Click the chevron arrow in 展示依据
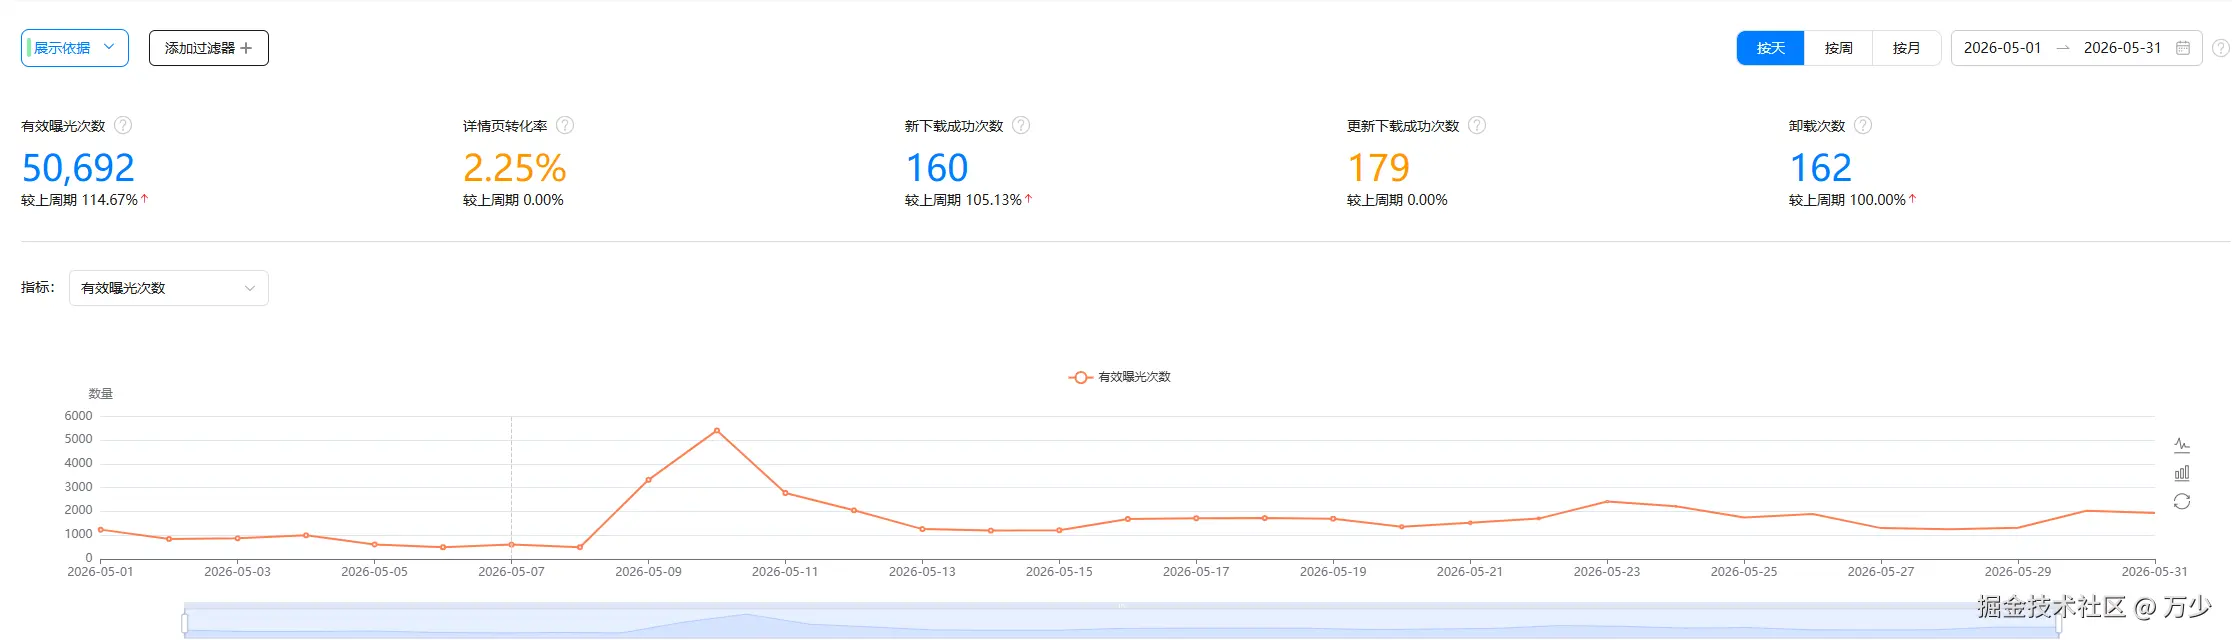Viewport: 2232px width, 640px height. coord(109,47)
